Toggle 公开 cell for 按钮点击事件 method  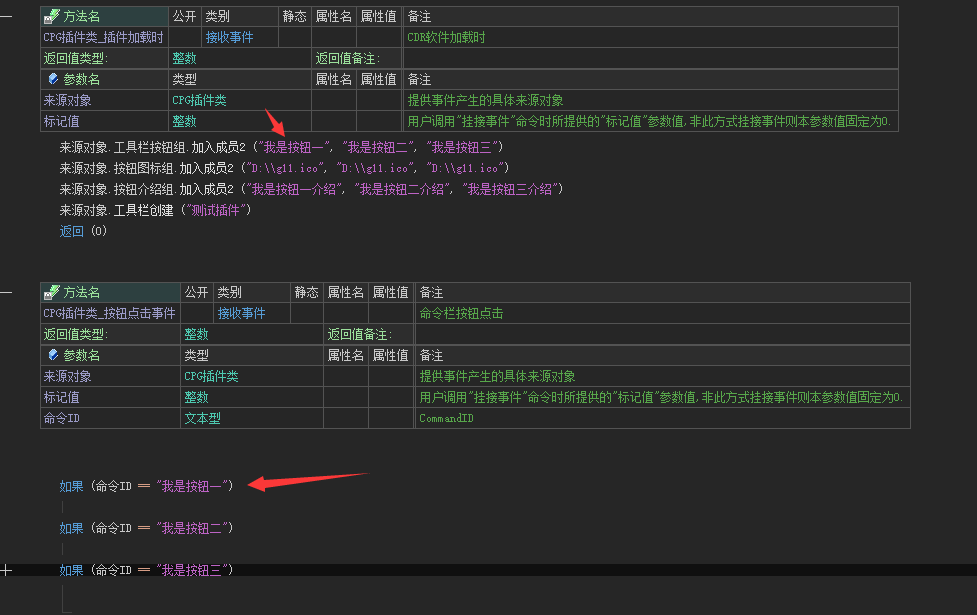(x=196, y=313)
